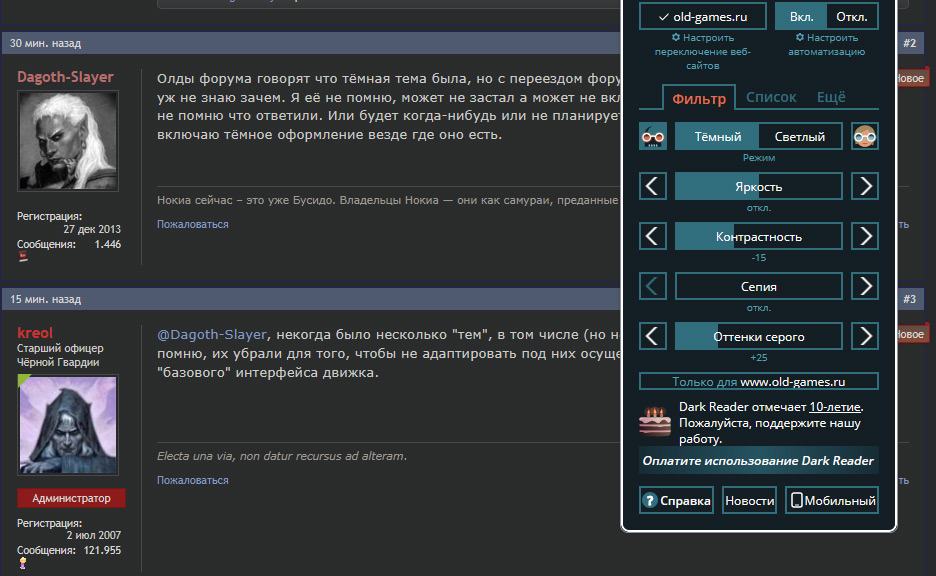
Task: Click the 15 мин. назад timestamp
Action: (x=45, y=299)
